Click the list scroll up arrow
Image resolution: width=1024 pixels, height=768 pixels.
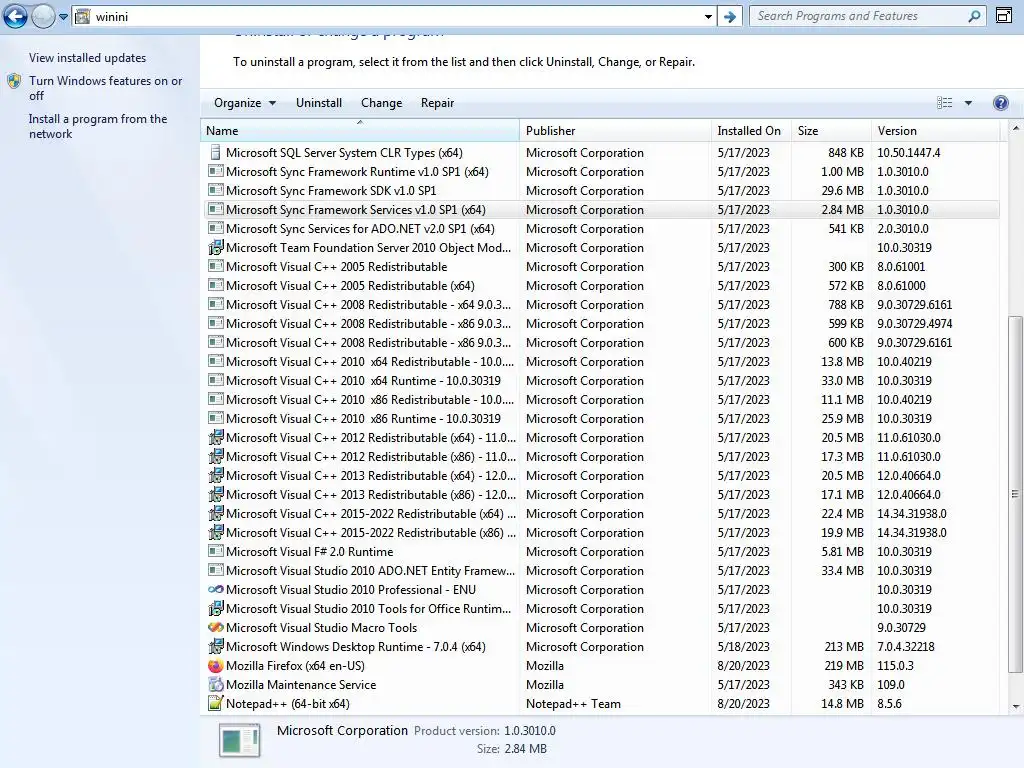1016,129
